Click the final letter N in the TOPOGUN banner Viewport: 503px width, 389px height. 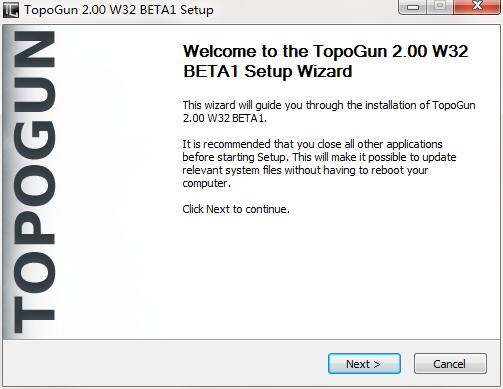tap(34, 49)
